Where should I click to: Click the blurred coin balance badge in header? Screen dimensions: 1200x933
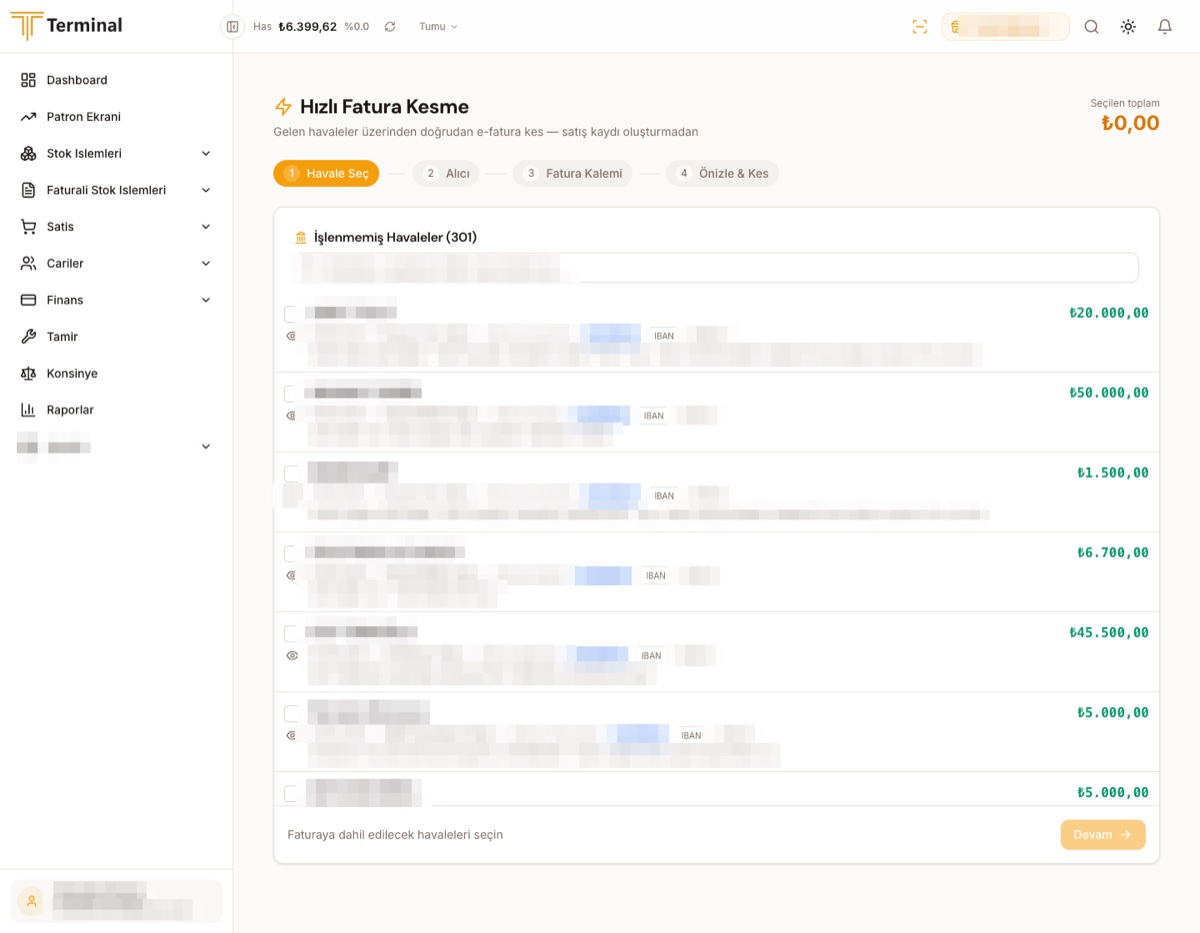(x=1005, y=27)
